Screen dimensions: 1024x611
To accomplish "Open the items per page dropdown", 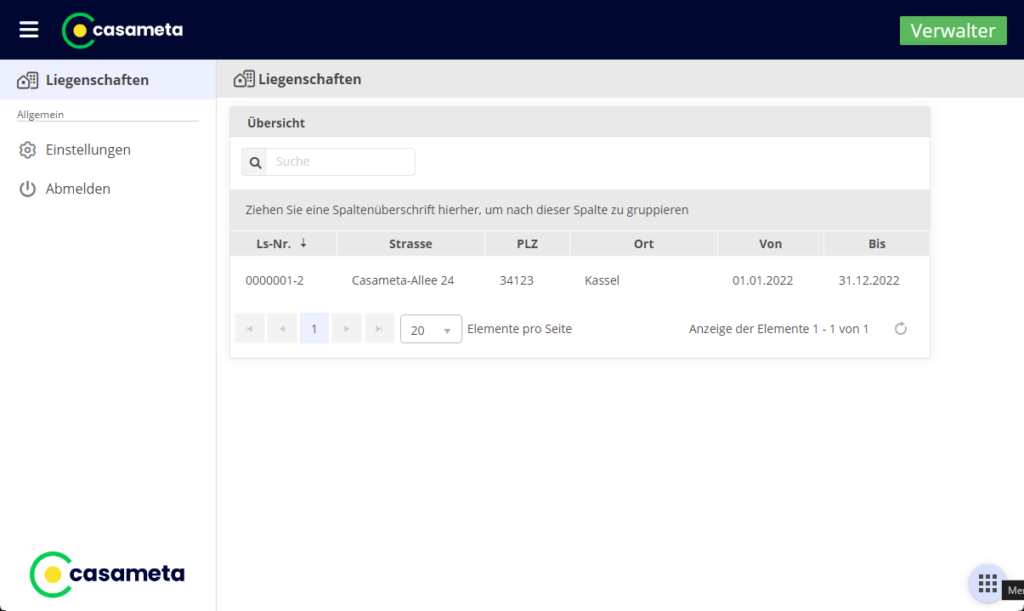I will (431, 329).
